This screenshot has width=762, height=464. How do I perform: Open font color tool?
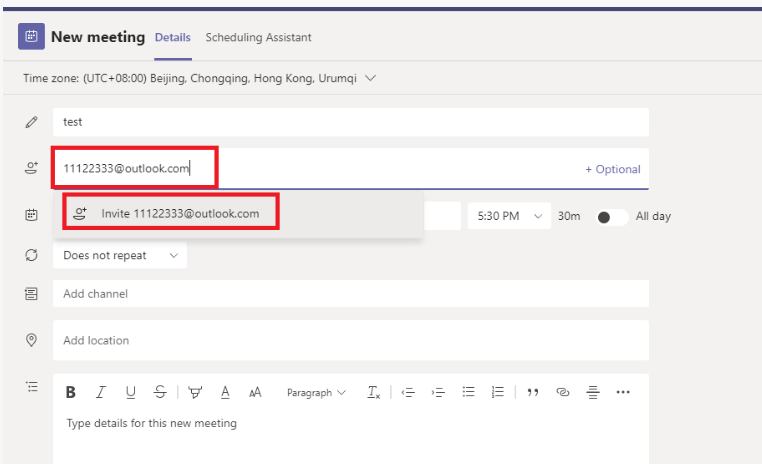[x=225, y=392]
